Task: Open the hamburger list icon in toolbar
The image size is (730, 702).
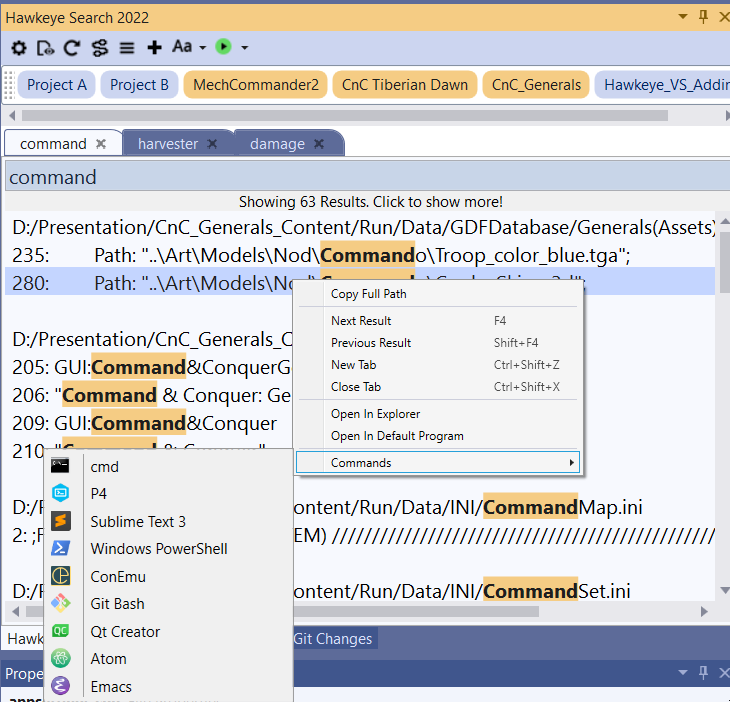Action: click(x=127, y=47)
